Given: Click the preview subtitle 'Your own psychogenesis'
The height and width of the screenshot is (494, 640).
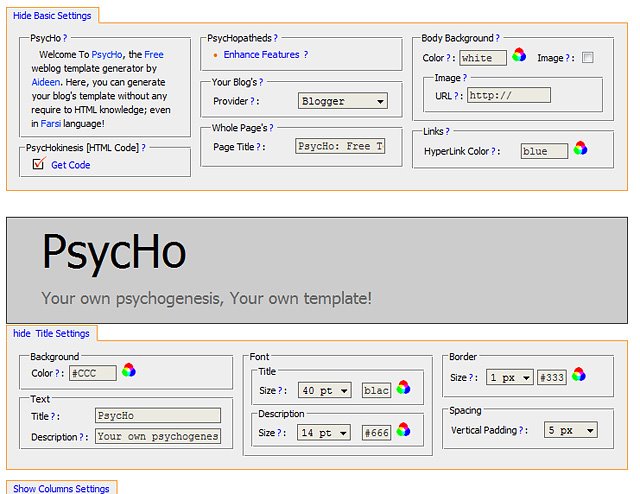Looking at the screenshot, I should tap(133, 298).
